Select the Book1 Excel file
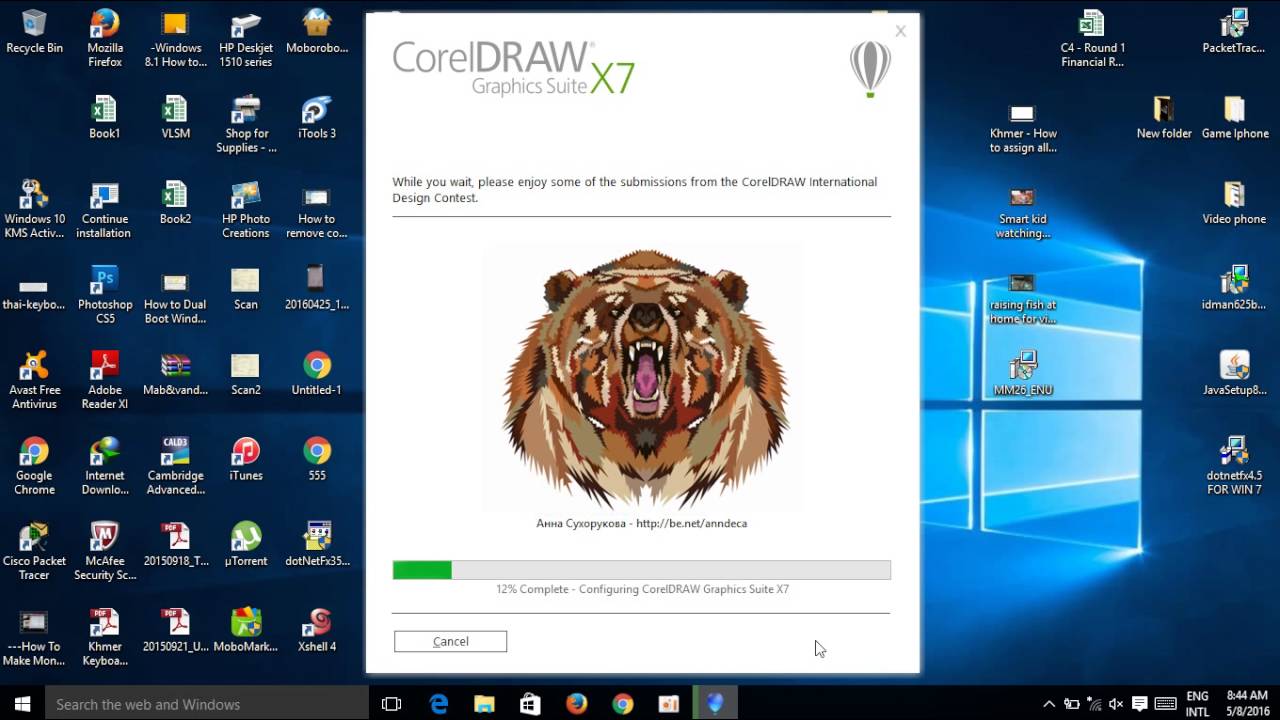The image size is (1280, 720). point(105,117)
